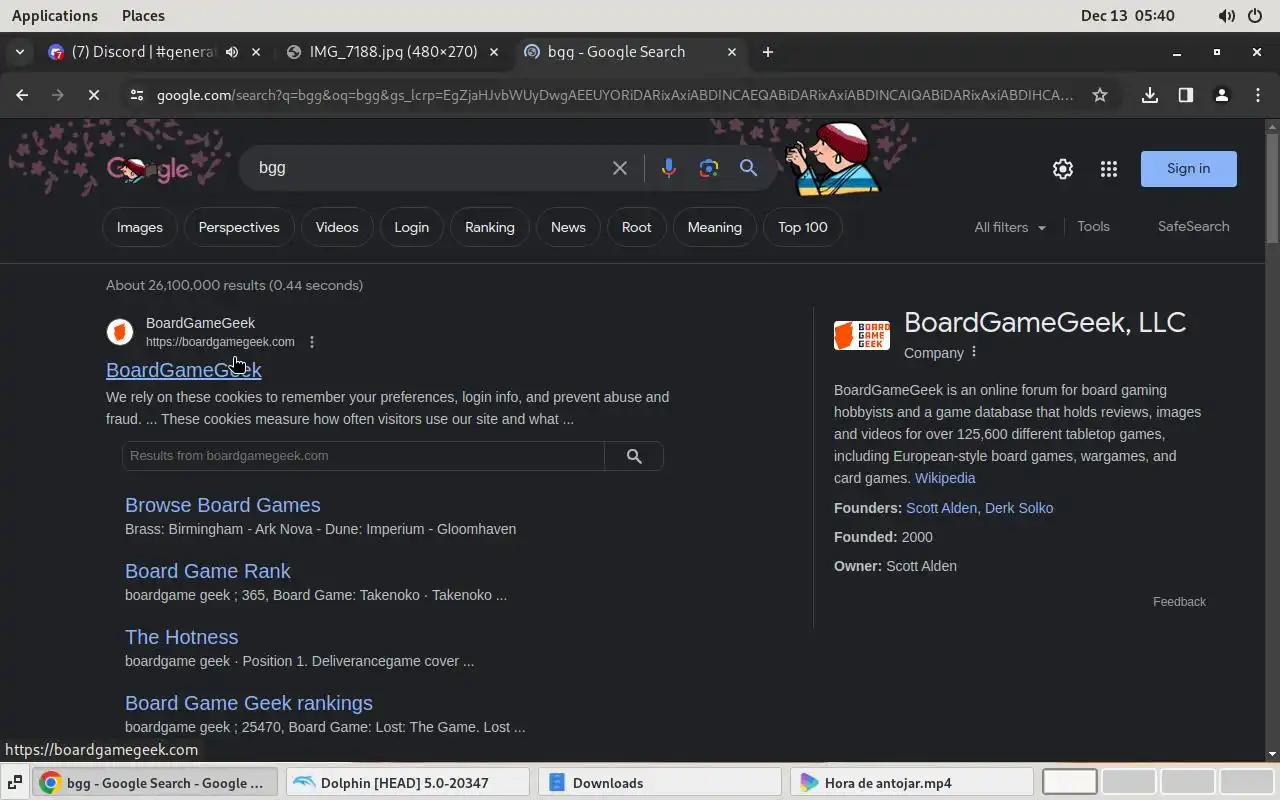Click the address bar URL
This screenshot has width=1280, height=800.
coord(615,95)
